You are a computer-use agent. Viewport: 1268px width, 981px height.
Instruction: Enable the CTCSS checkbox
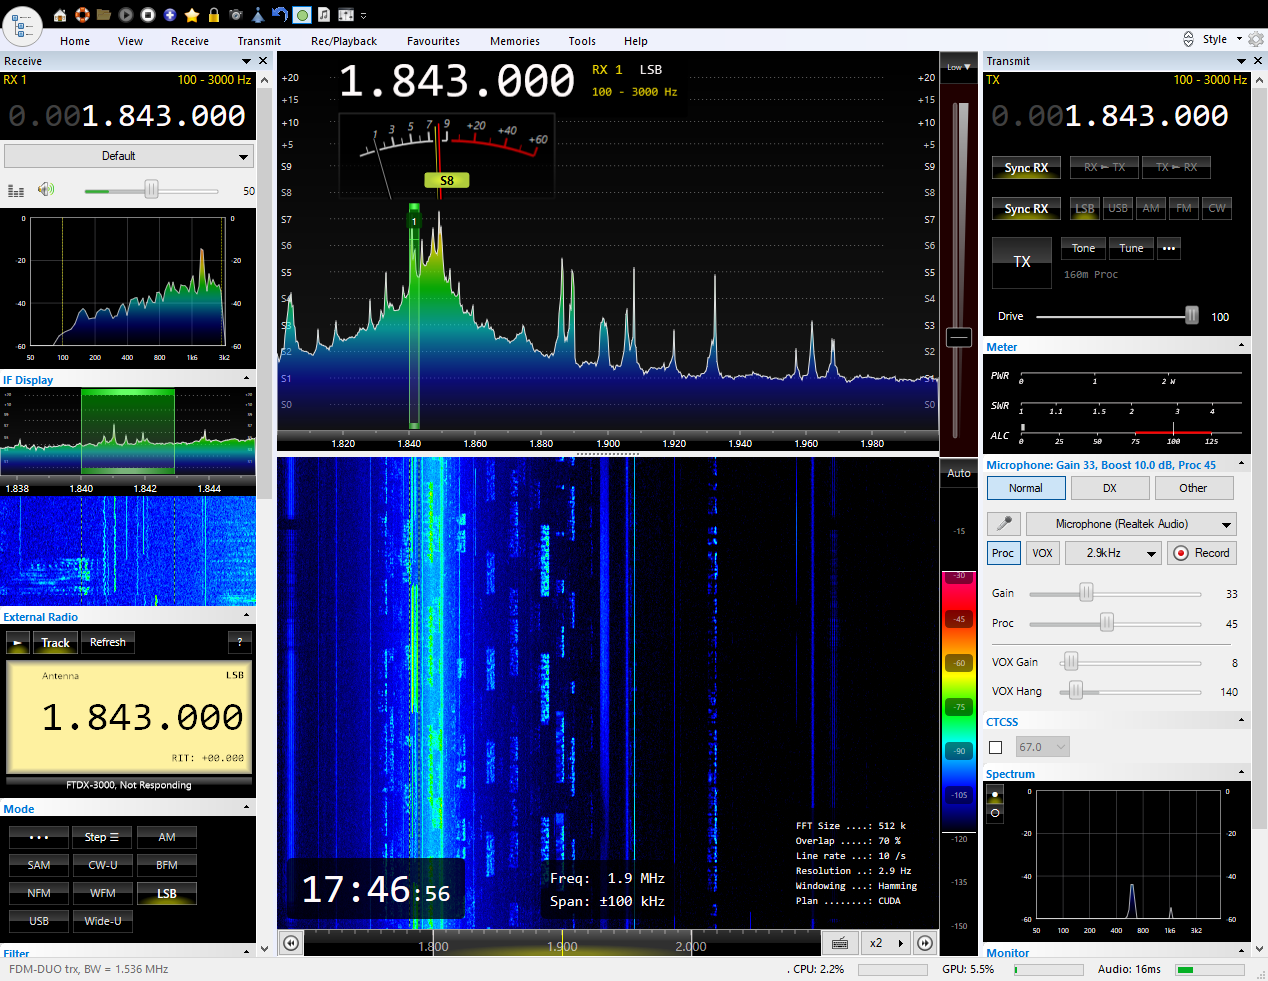click(x=996, y=747)
